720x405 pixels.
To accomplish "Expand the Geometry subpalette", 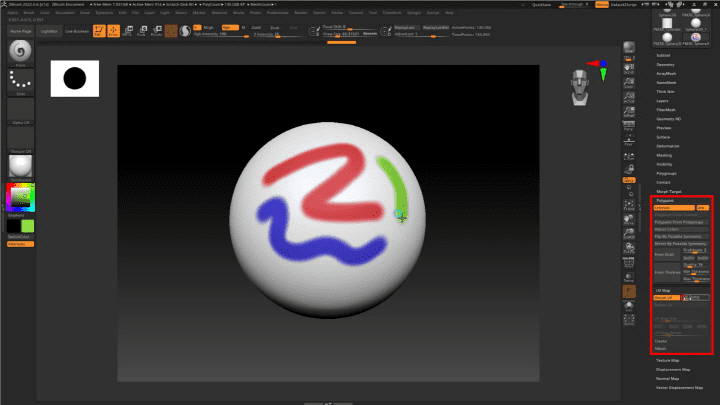I will [665, 64].
